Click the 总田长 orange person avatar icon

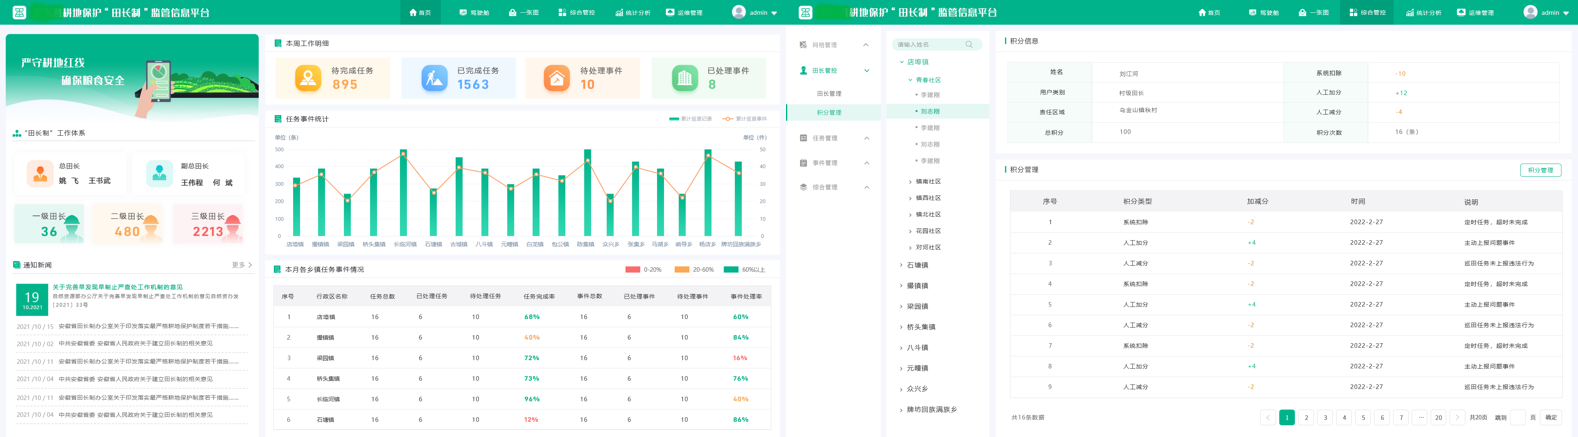click(x=40, y=174)
